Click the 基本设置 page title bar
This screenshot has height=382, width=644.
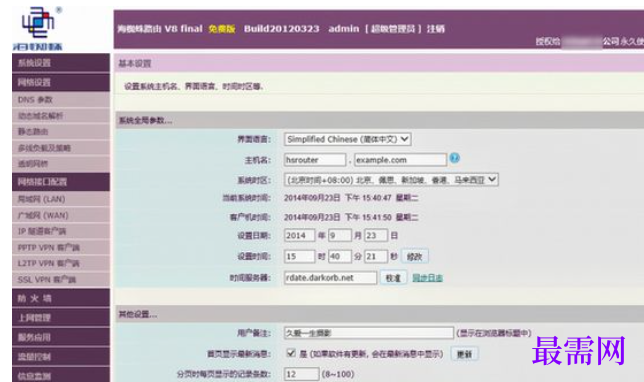pos(379,64)
